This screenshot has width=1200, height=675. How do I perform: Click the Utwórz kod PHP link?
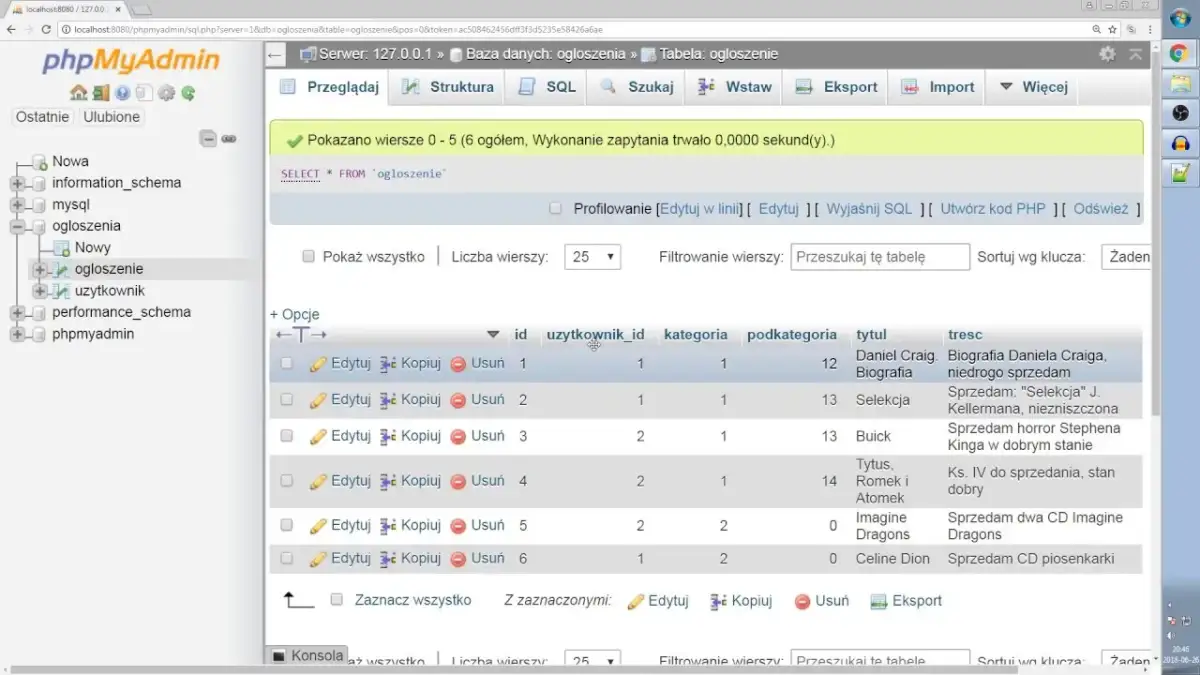992,208
